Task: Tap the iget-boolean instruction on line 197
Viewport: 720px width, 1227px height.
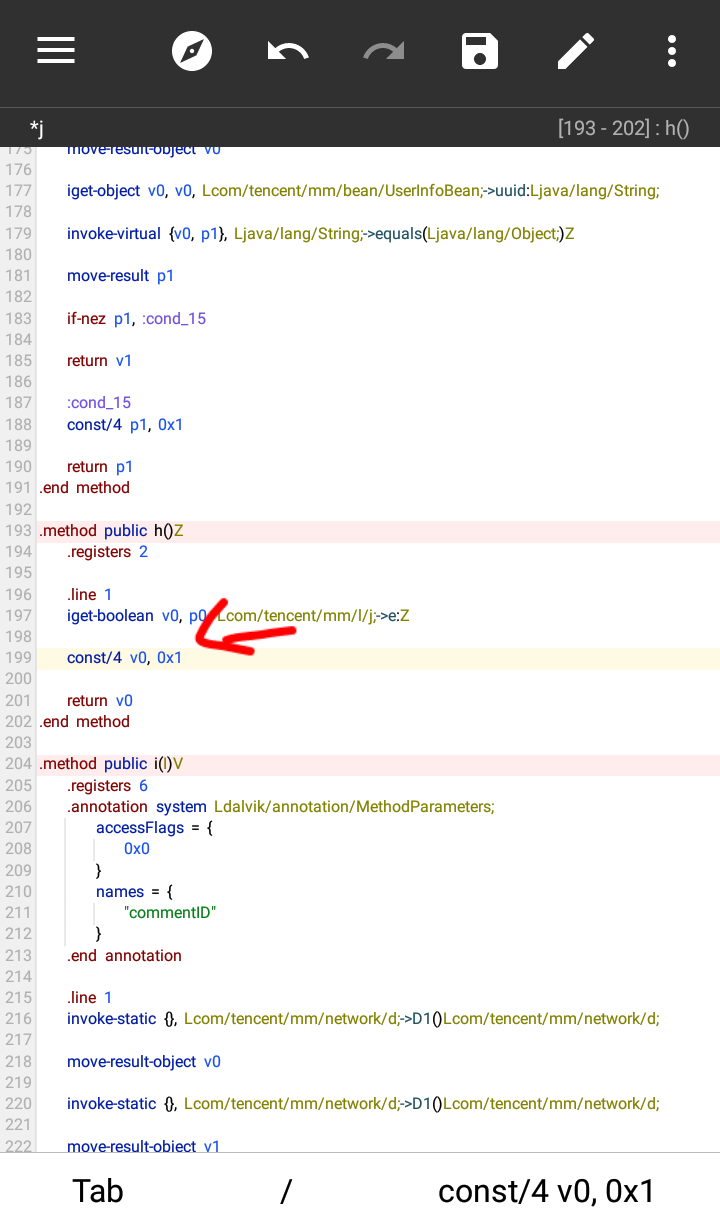Action: point(110,616)
